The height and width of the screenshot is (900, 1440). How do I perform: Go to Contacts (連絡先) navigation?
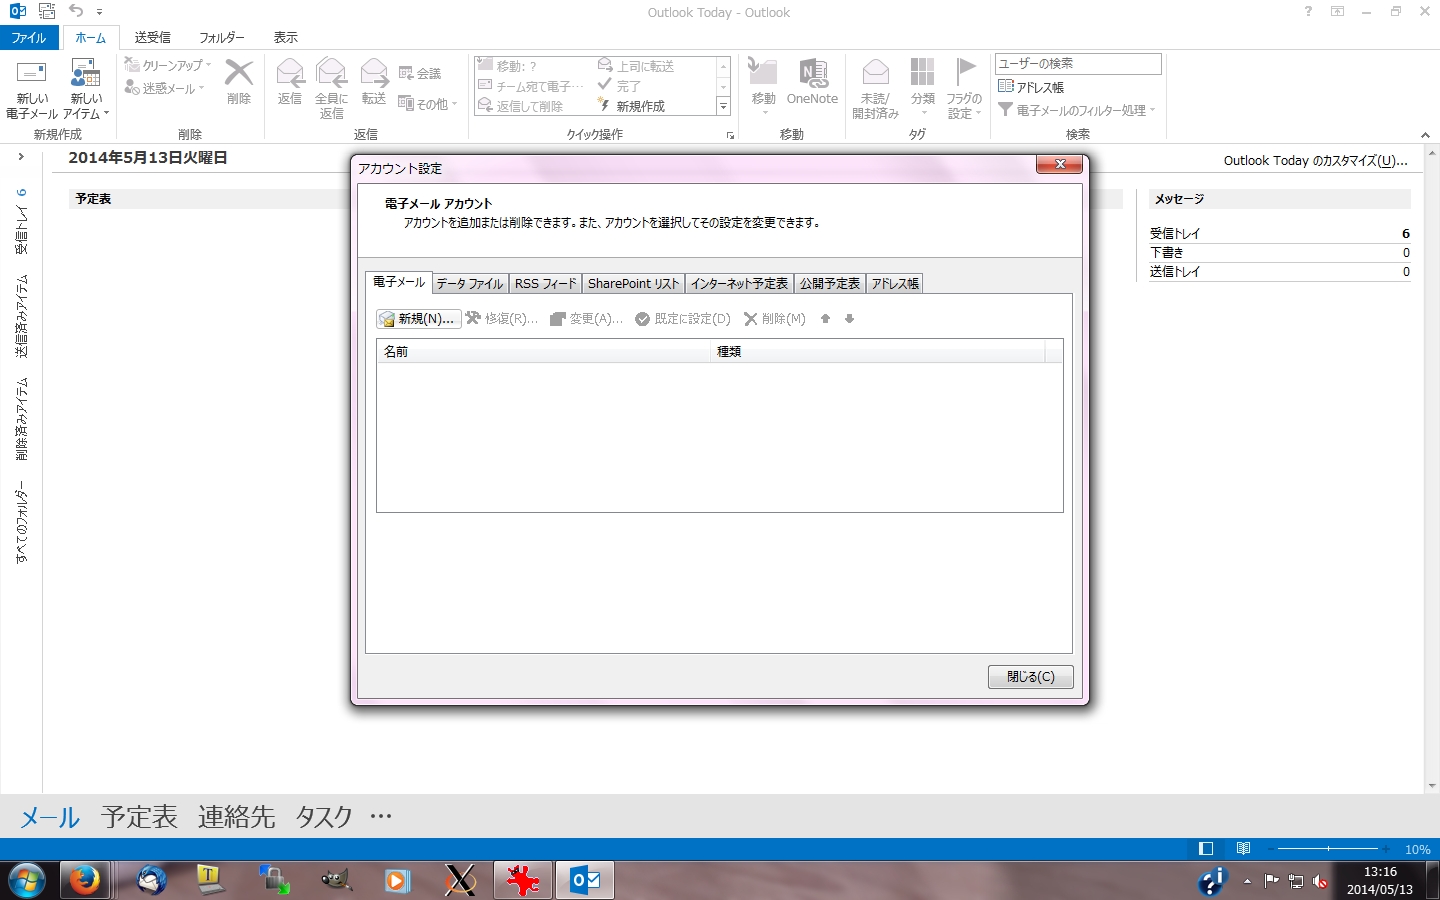point(236,817)
